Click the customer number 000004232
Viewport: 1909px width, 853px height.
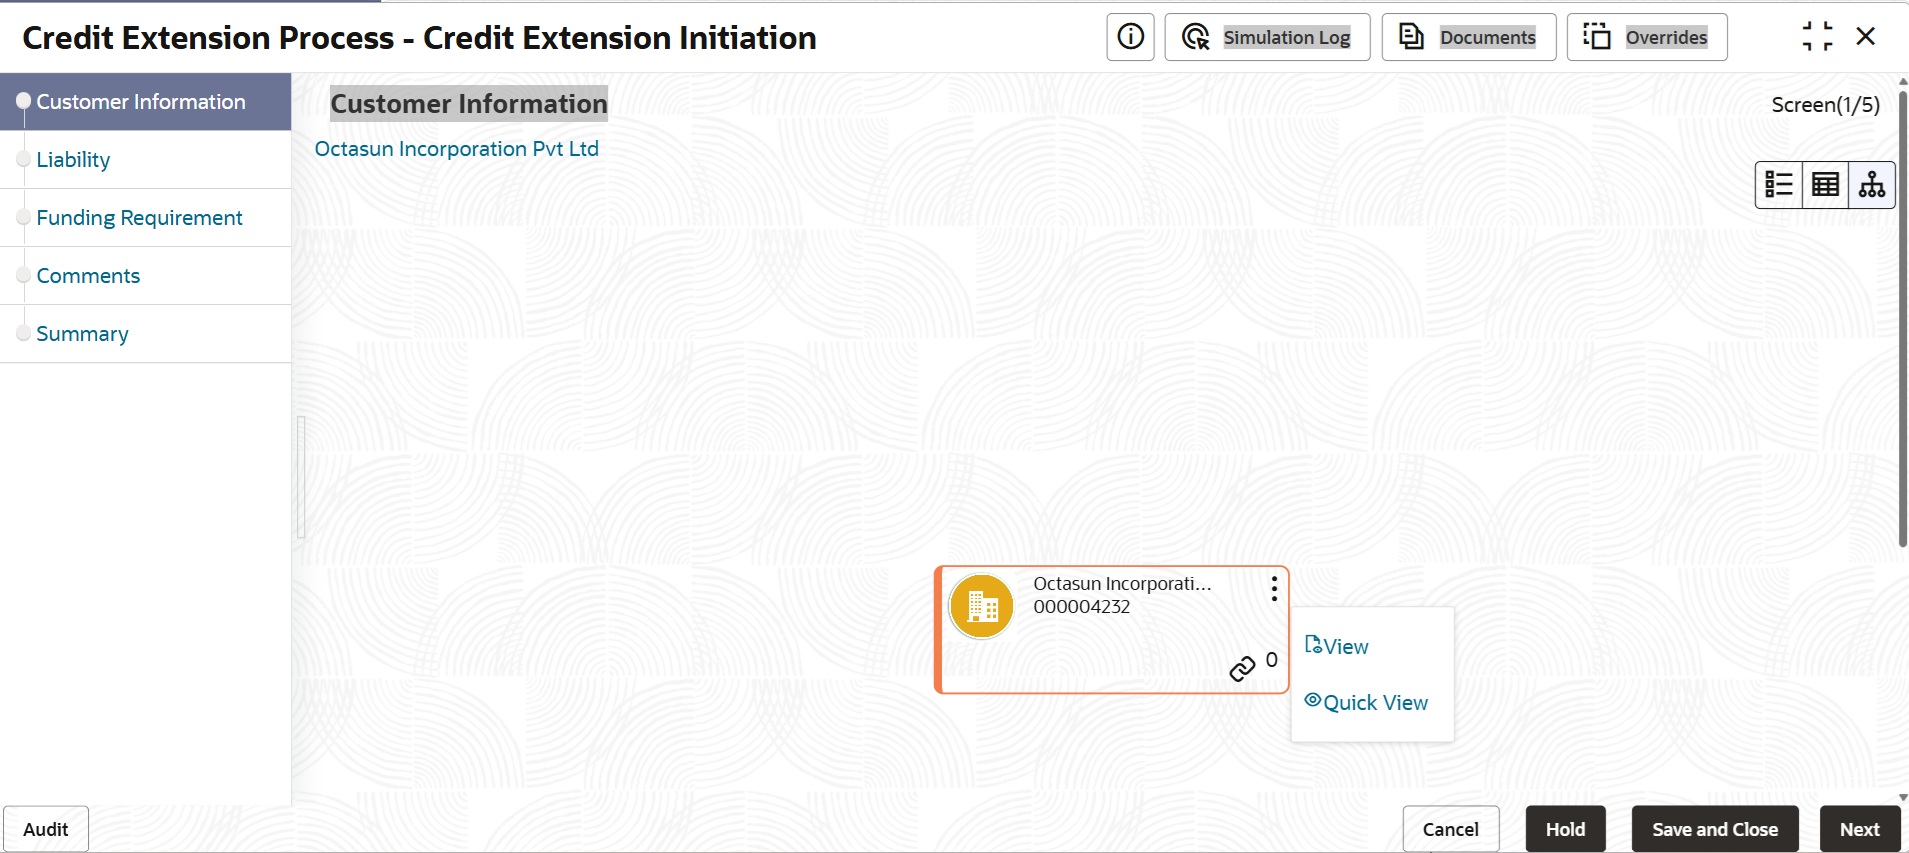point(1081,607)
